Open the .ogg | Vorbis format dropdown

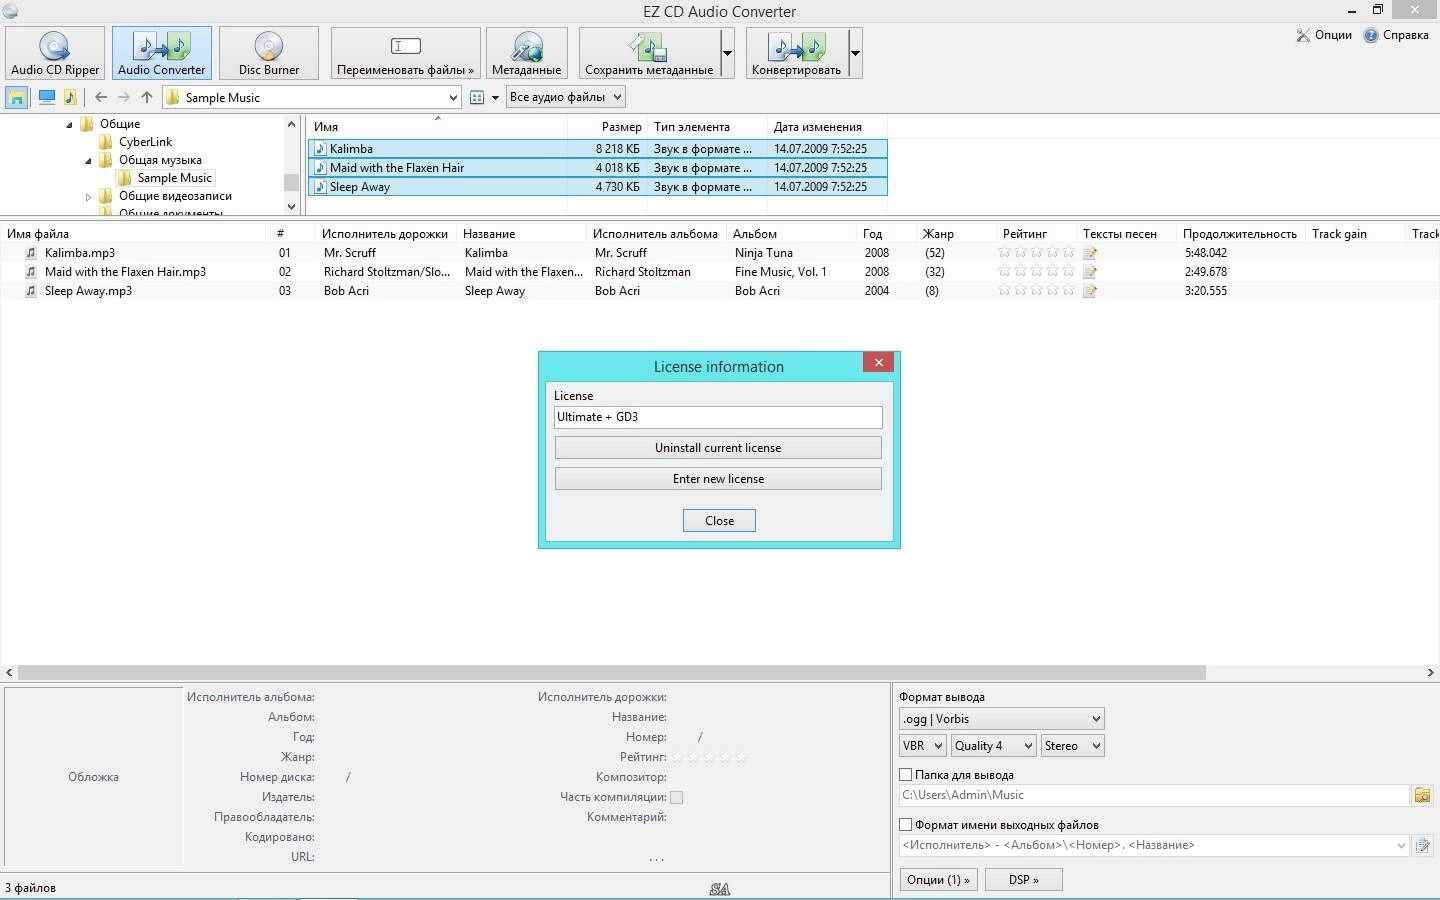click(1001, 719)
